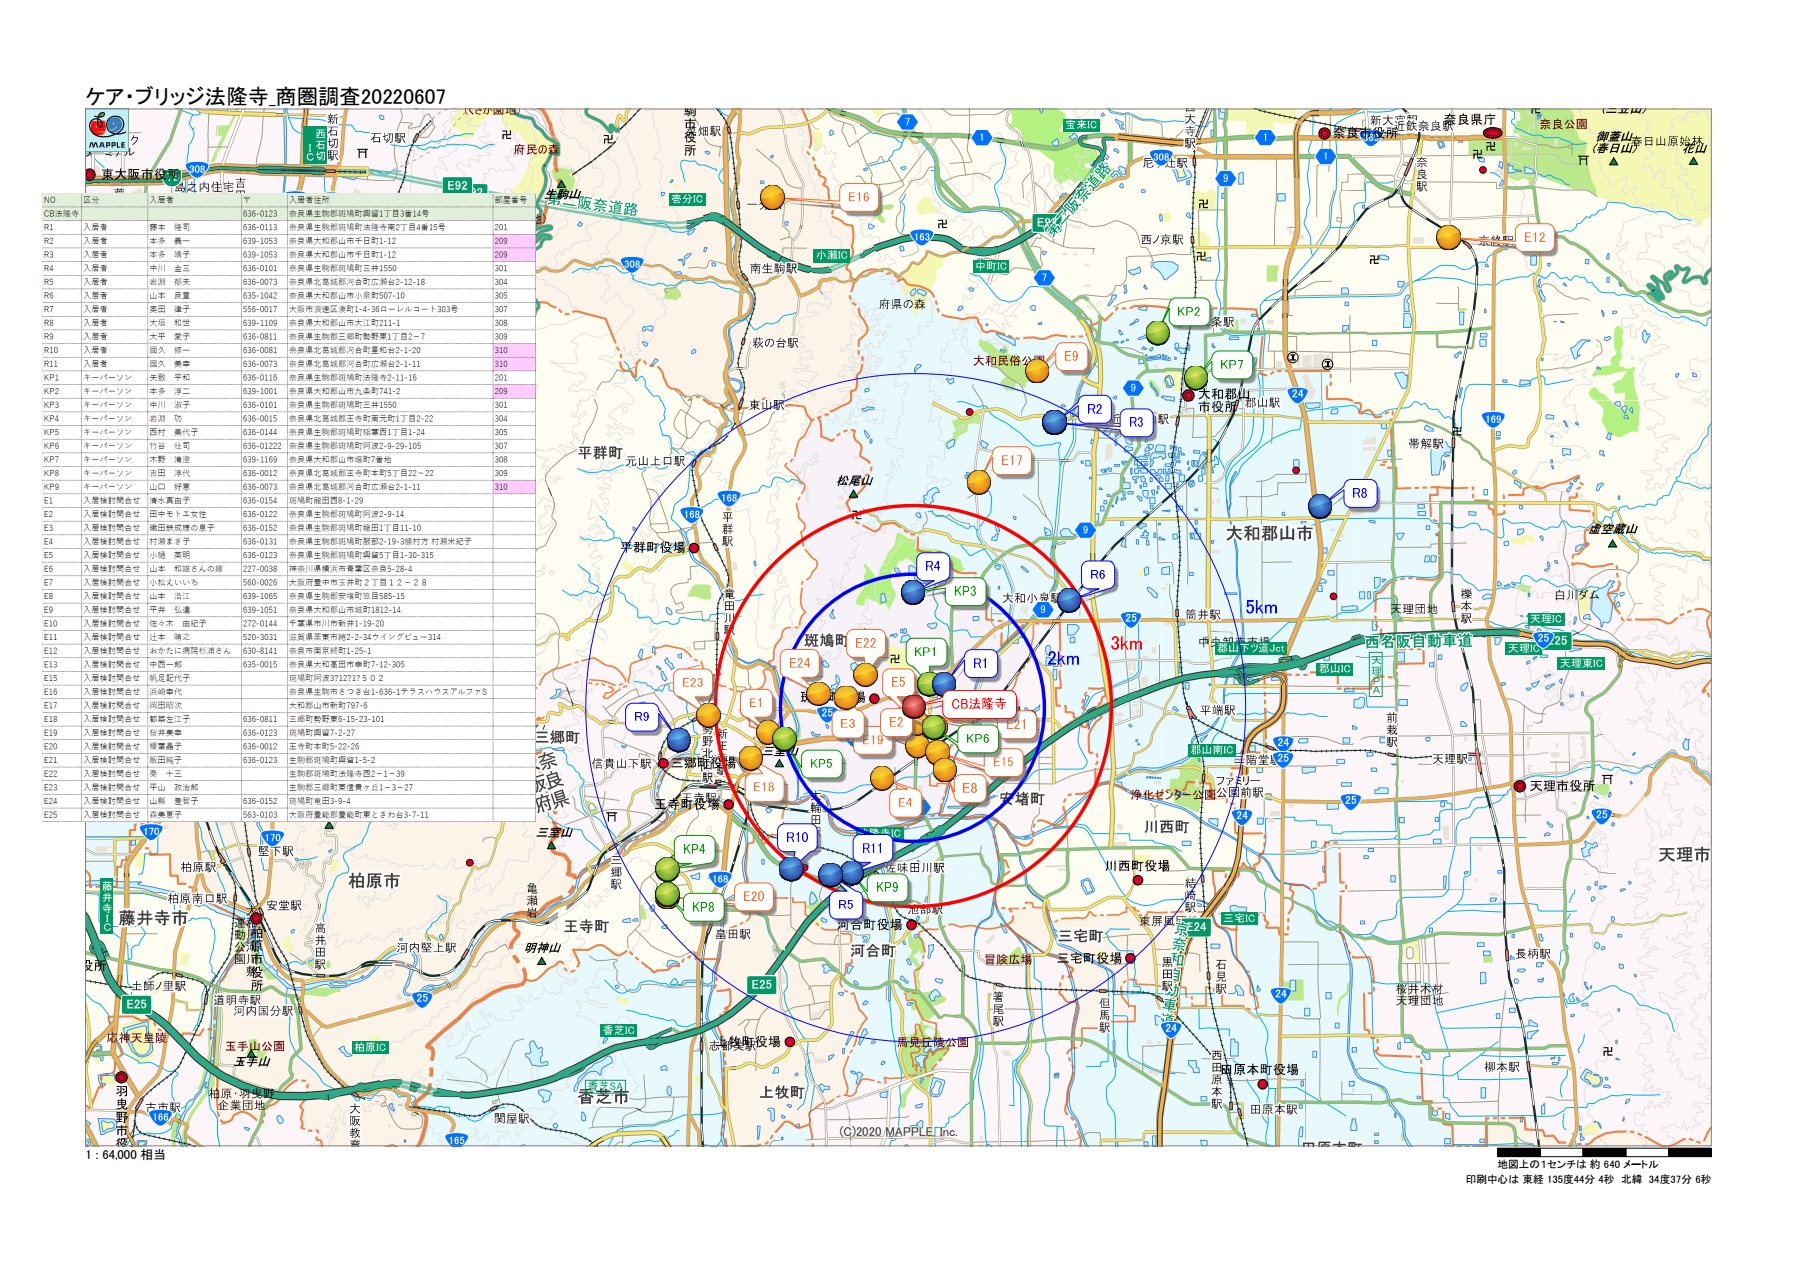Click the orange marker next to E9
The image size is (1798, 1271).
tap(1037, 371)
